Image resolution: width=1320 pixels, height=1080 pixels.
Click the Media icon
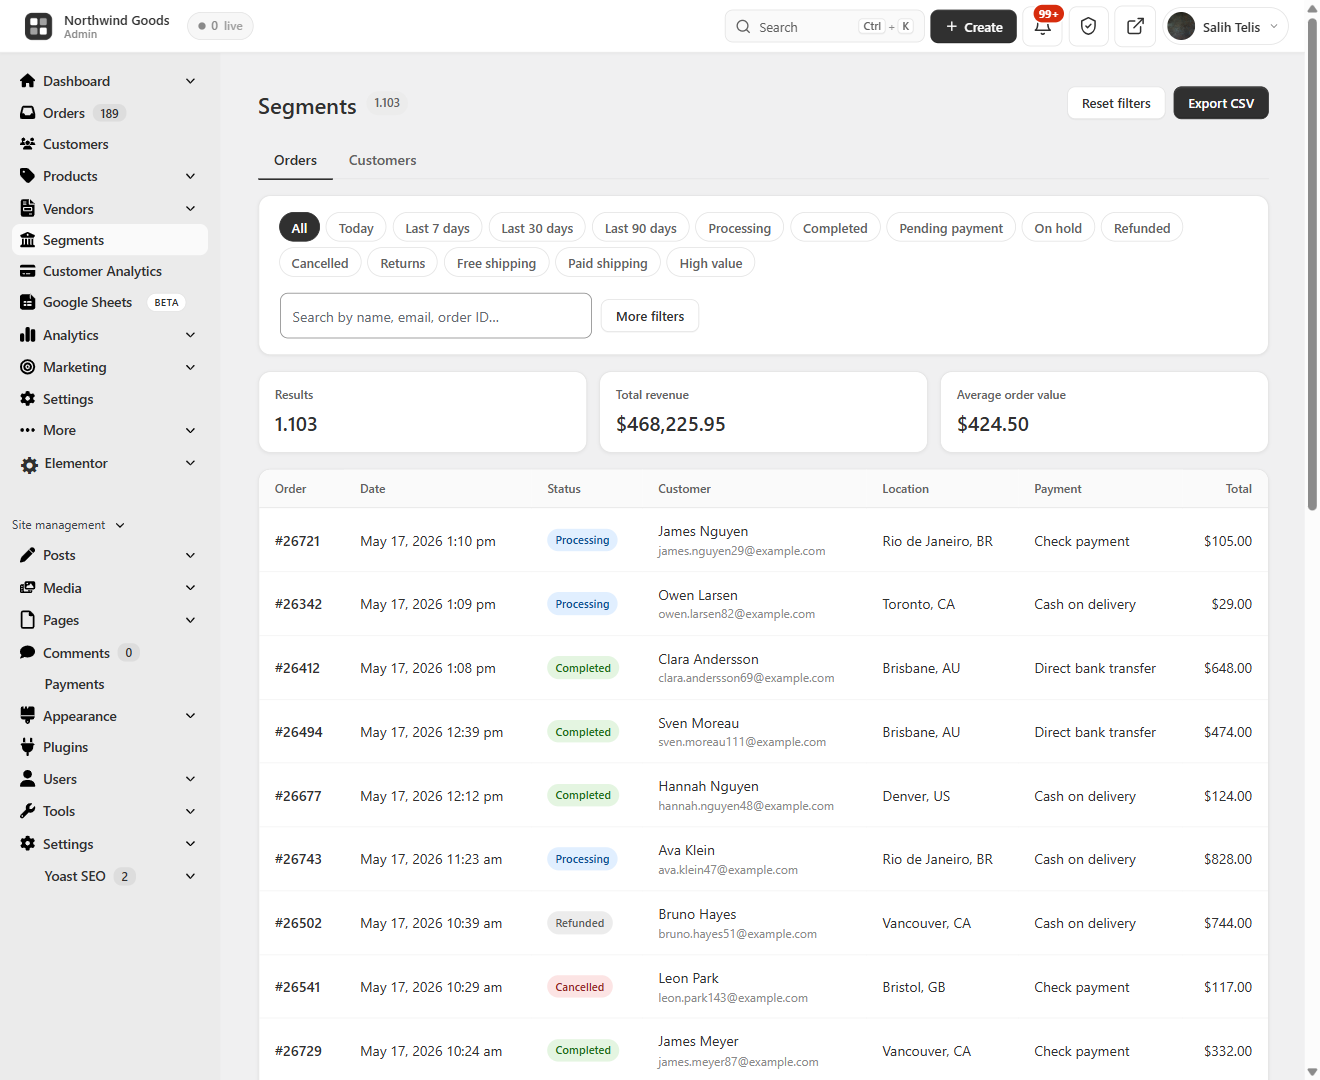tap(28, 588)
